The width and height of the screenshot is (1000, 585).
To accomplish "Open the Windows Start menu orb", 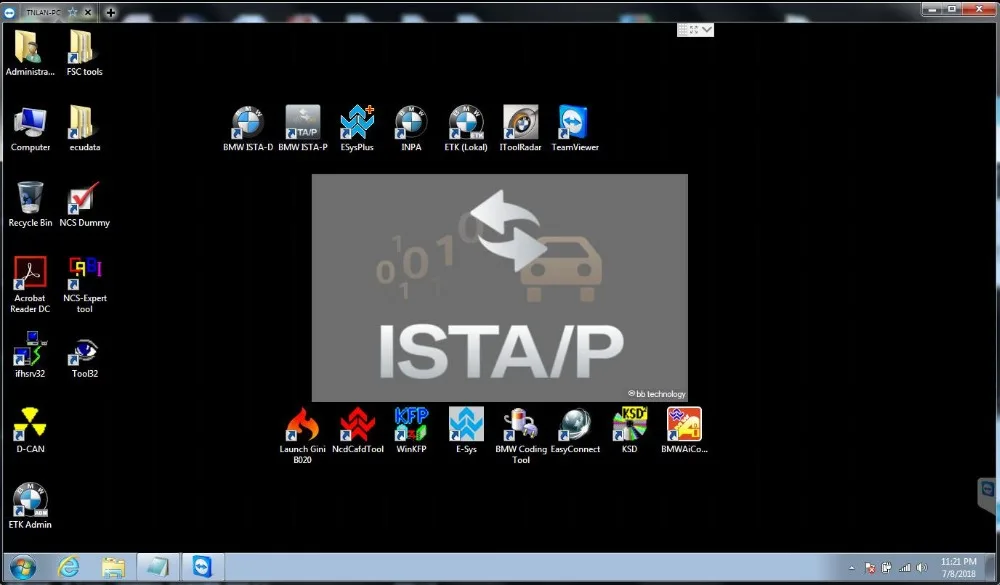I will (23, 567).
